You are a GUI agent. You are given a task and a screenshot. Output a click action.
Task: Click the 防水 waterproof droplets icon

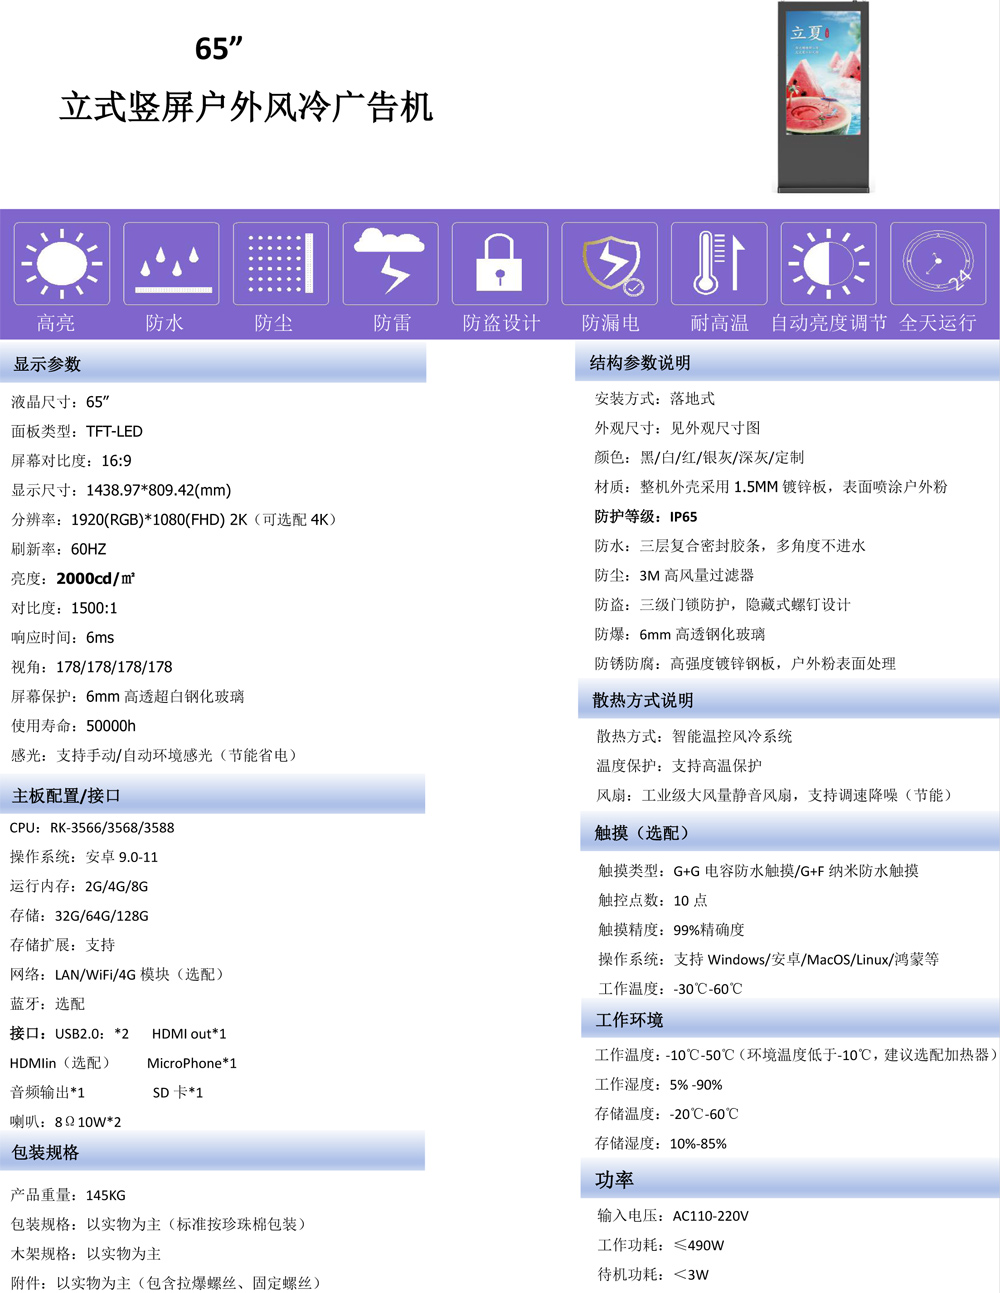170,262
